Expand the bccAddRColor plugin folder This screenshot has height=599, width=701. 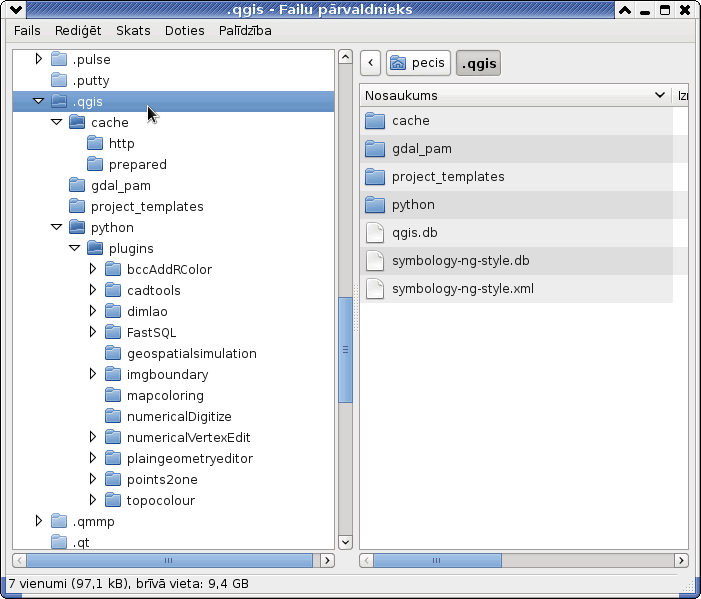point(93,269)
